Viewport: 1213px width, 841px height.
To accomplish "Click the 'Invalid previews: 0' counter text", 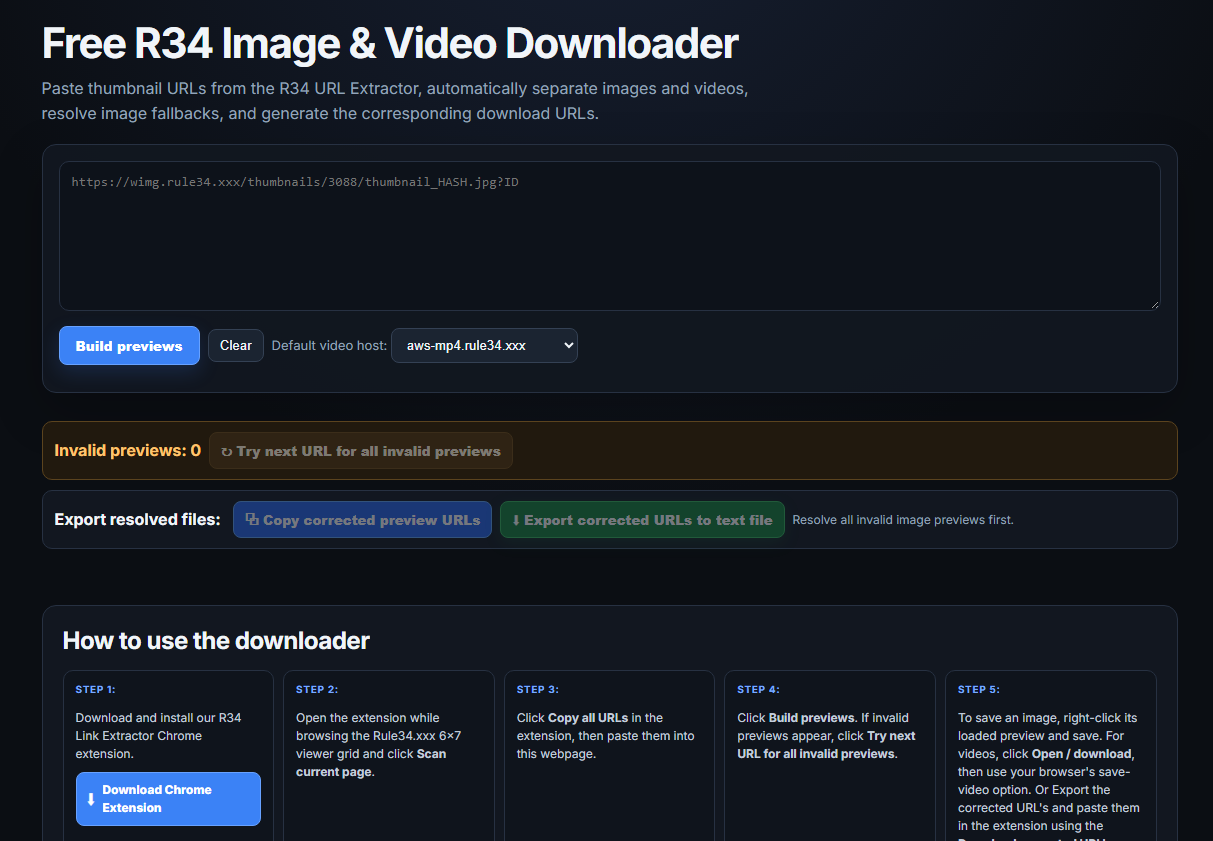I will (127, 451).
